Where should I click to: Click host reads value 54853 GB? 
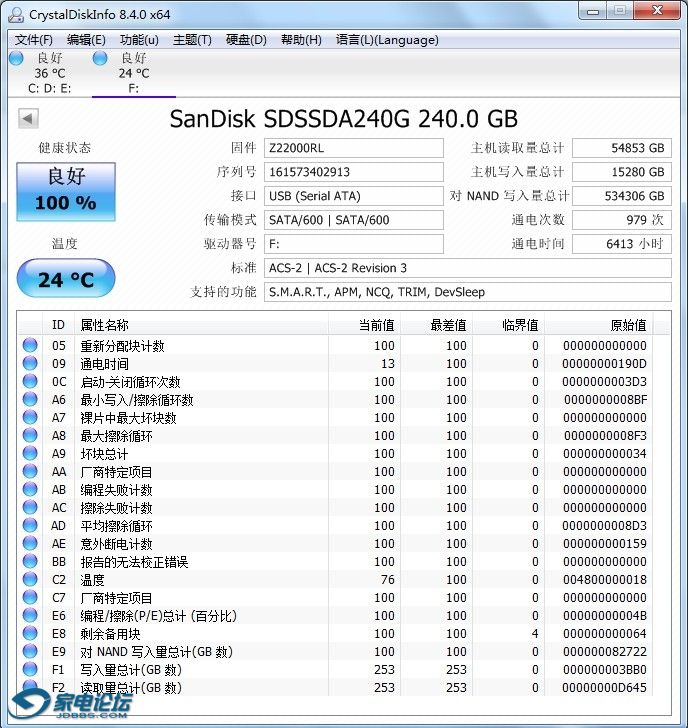tap(622, 148)
